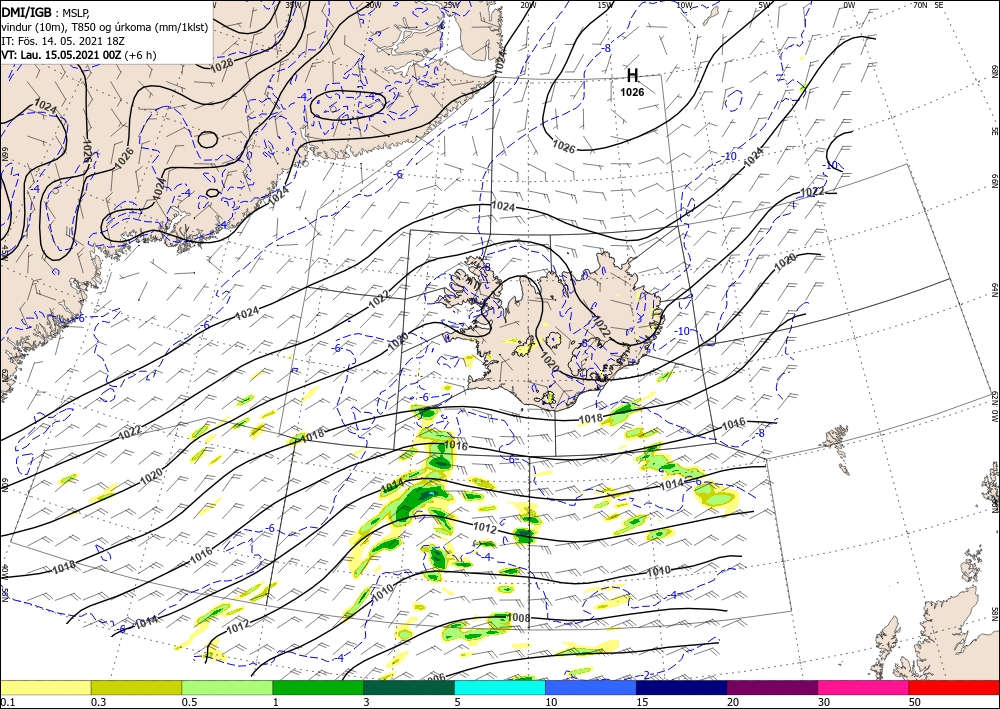
Task: Click the H high-pressure symbol
Action: (632, 76)
